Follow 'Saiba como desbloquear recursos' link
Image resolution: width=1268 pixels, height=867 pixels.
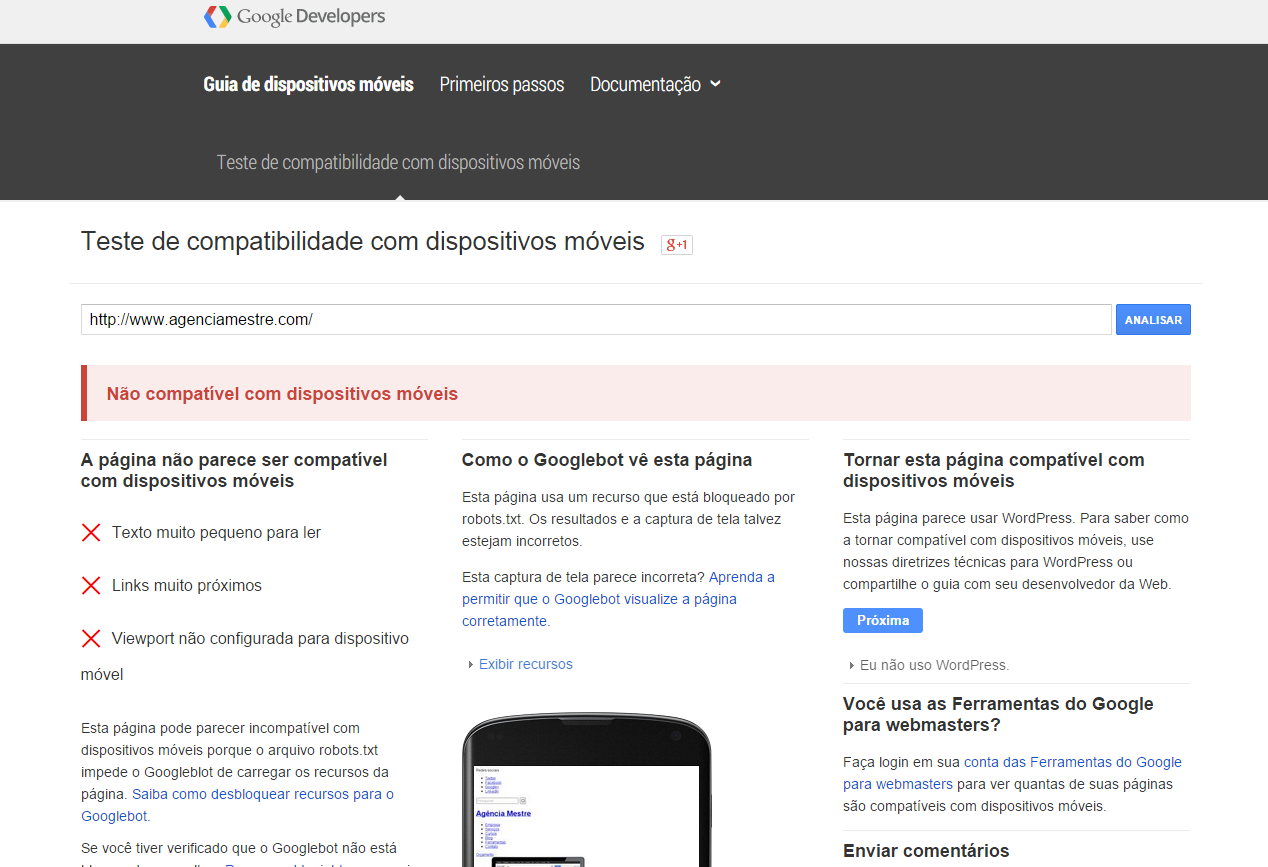pyautogui.click(x=262, y=794)
